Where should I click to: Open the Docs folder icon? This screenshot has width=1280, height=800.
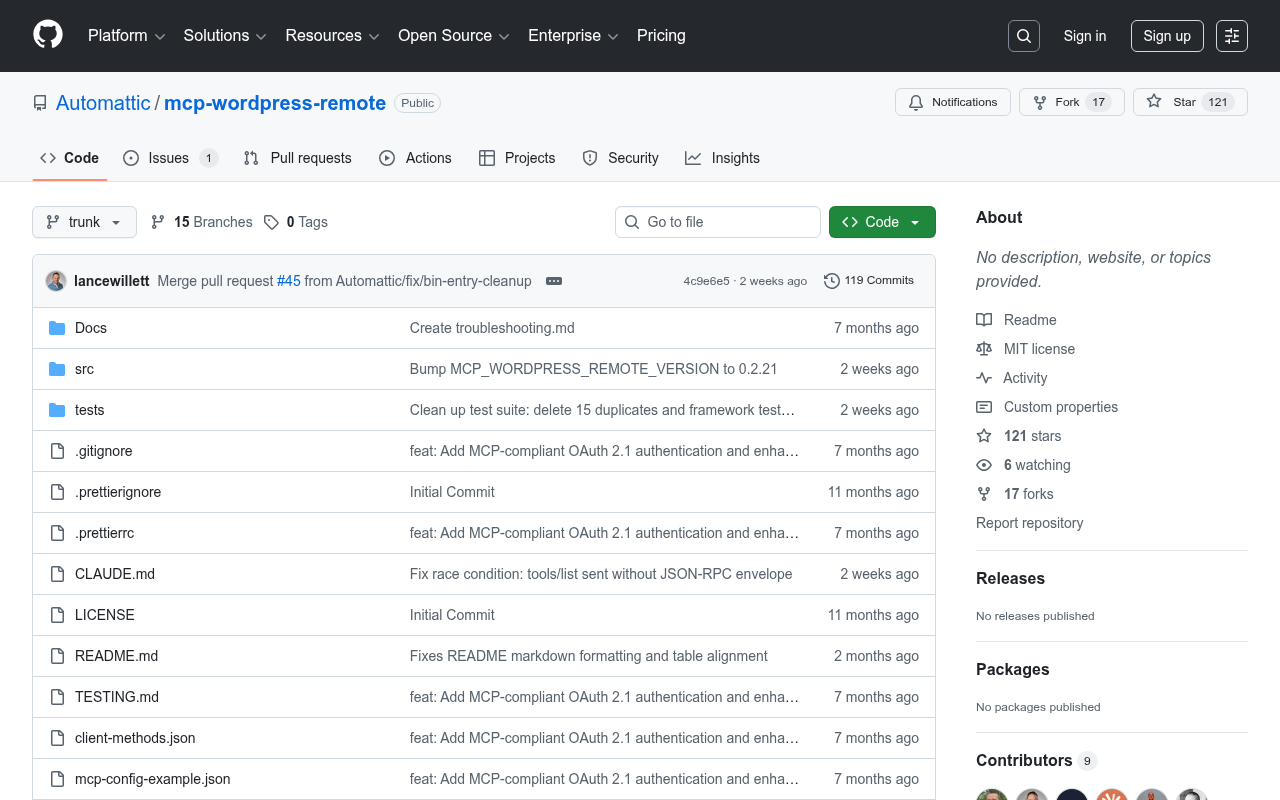(57, 327)
